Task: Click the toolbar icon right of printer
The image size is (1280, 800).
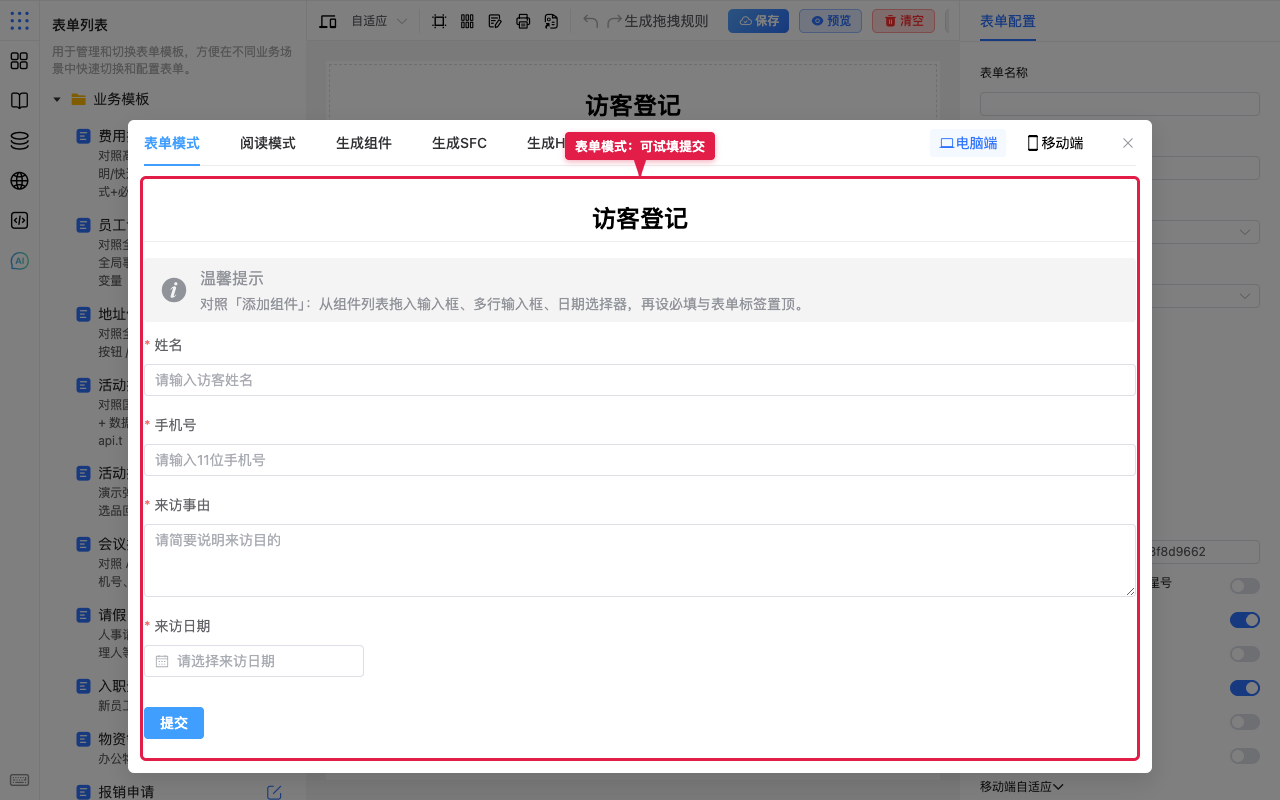Action: point(551,21)
